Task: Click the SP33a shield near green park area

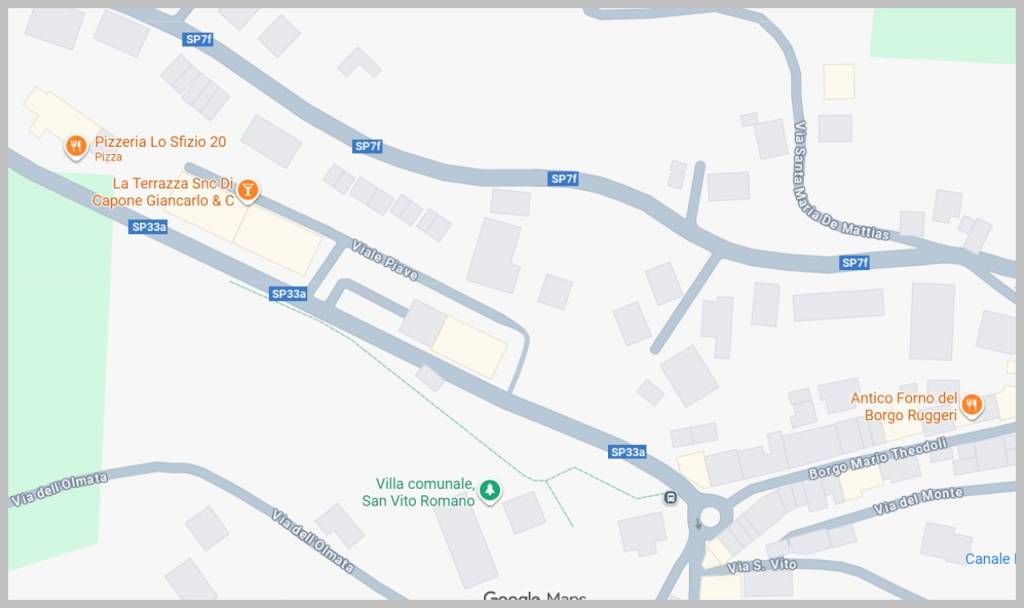Action: tap(149, 227)
